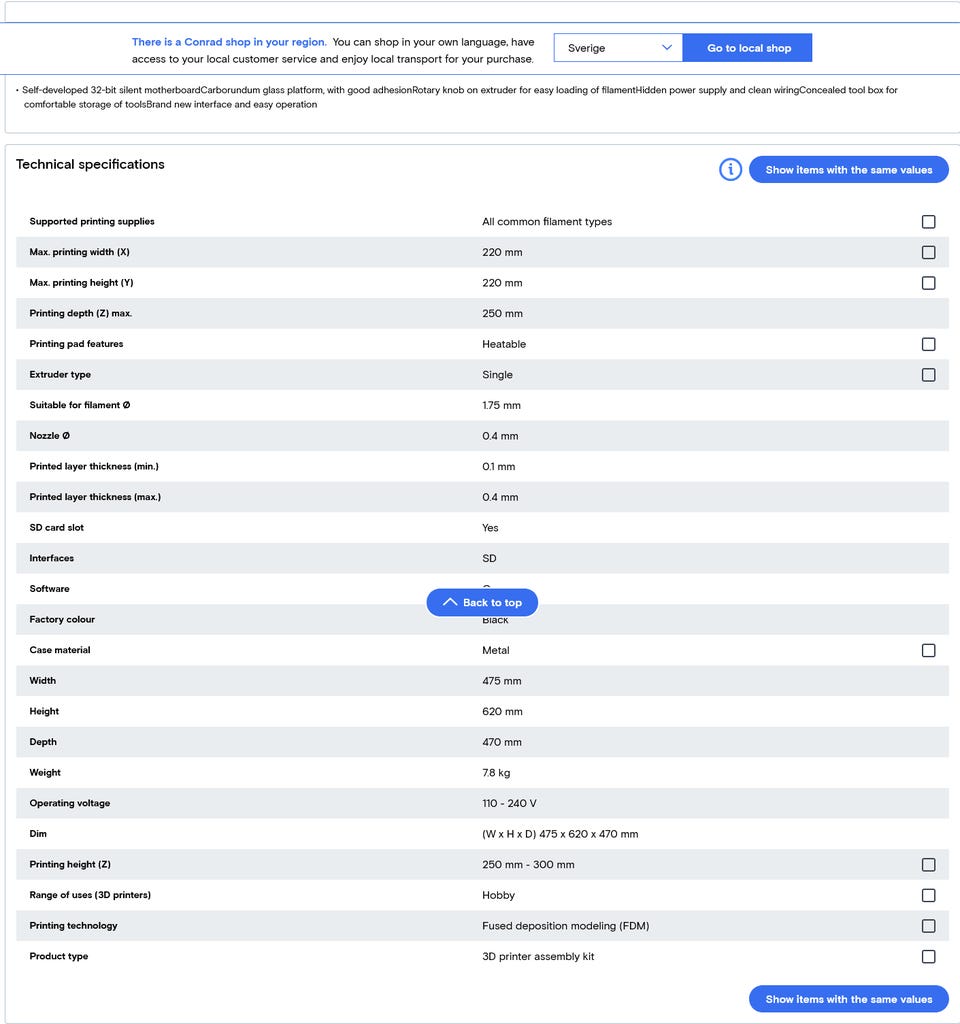This screenshot has height=1024, width=960.
Task: Open the Sverige country dropdown
Action: 618,48
